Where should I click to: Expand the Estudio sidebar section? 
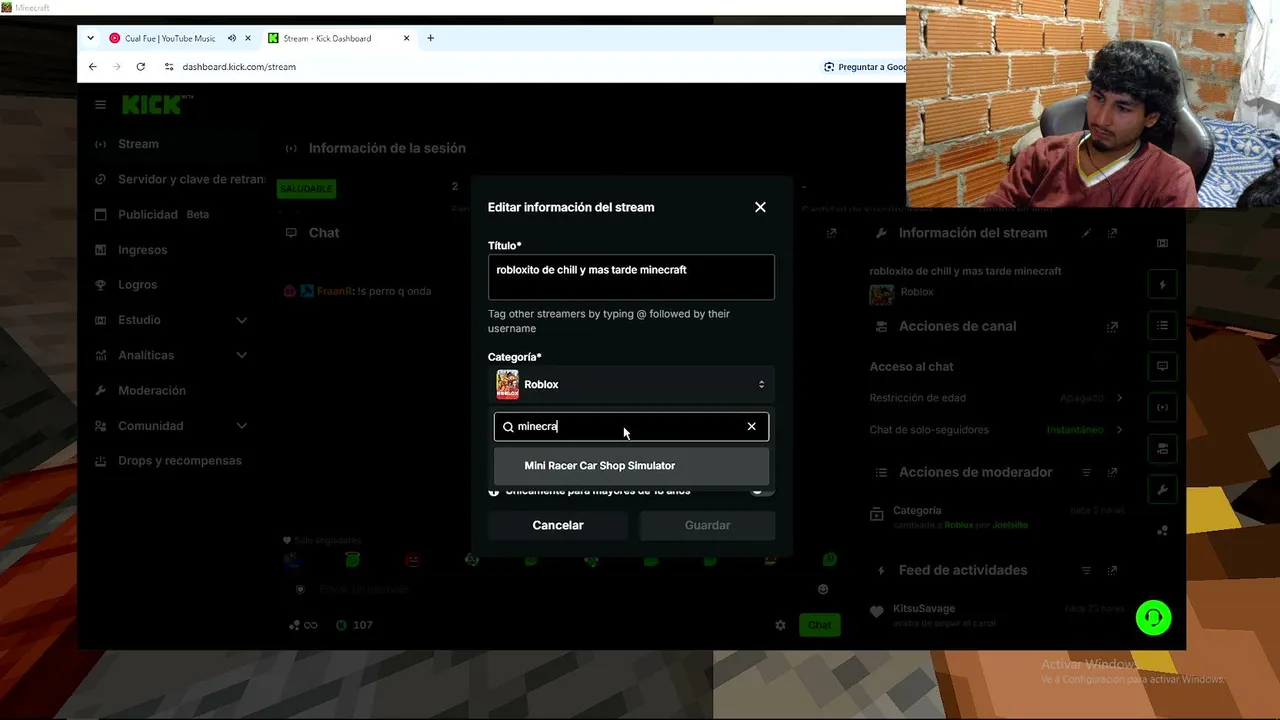coord(172,320)
